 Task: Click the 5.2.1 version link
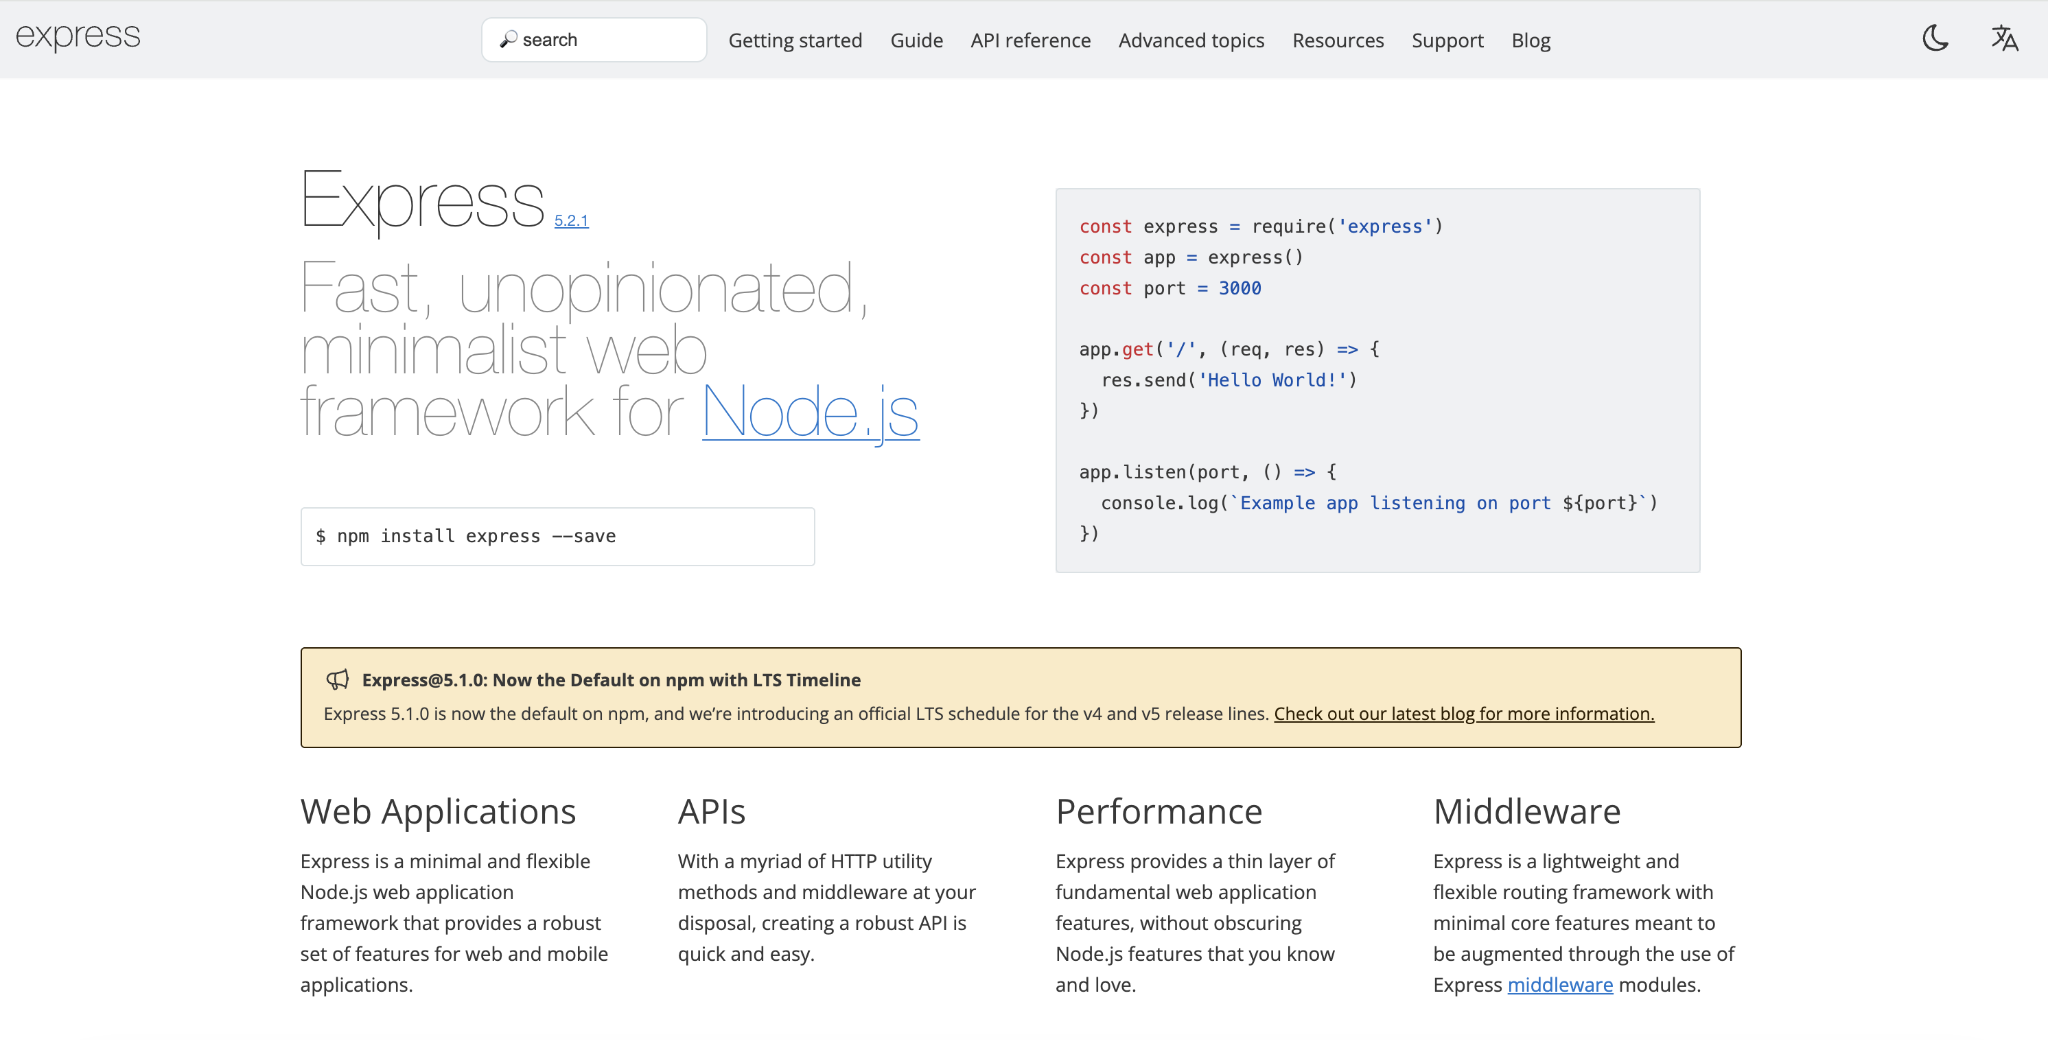571,221
